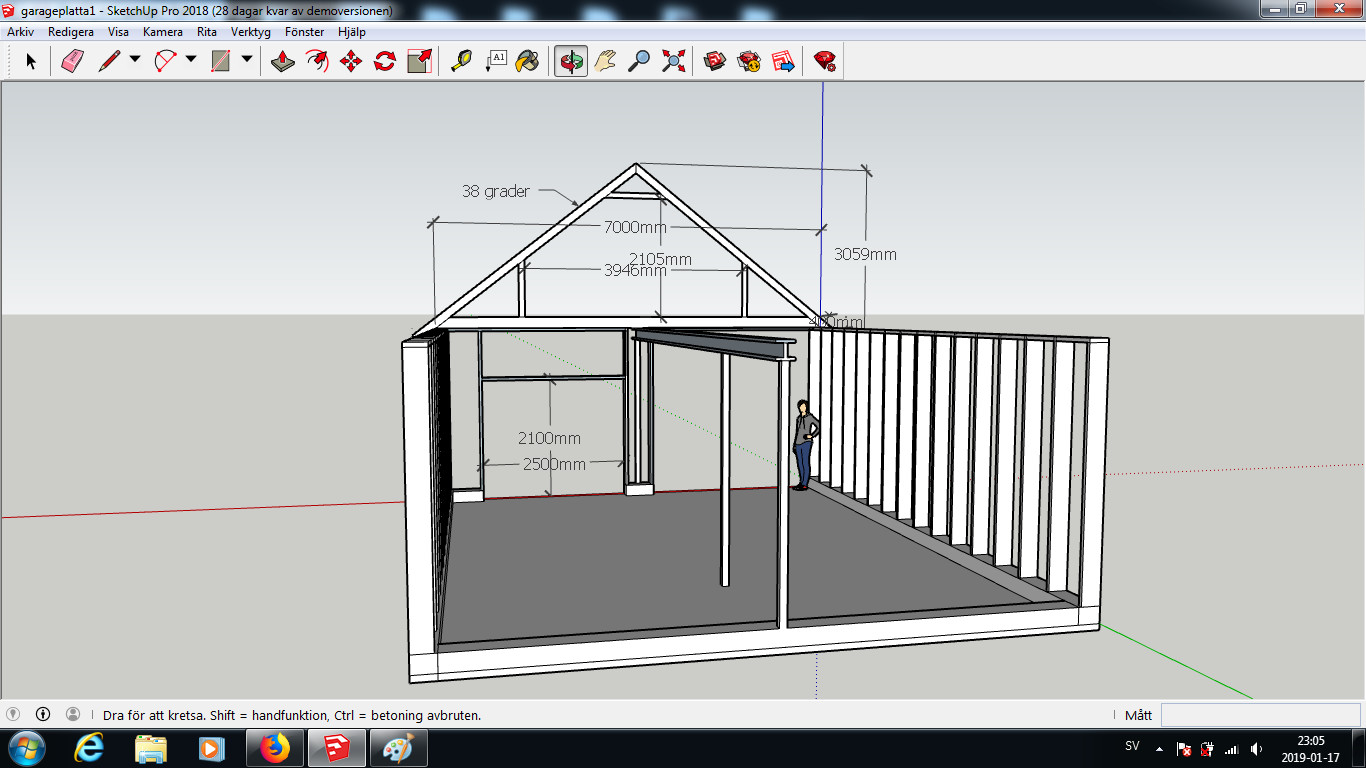Viewport: 1366px width, 768px height.
Task: Click the Mått measurement input box
Action: [1259, 715]
